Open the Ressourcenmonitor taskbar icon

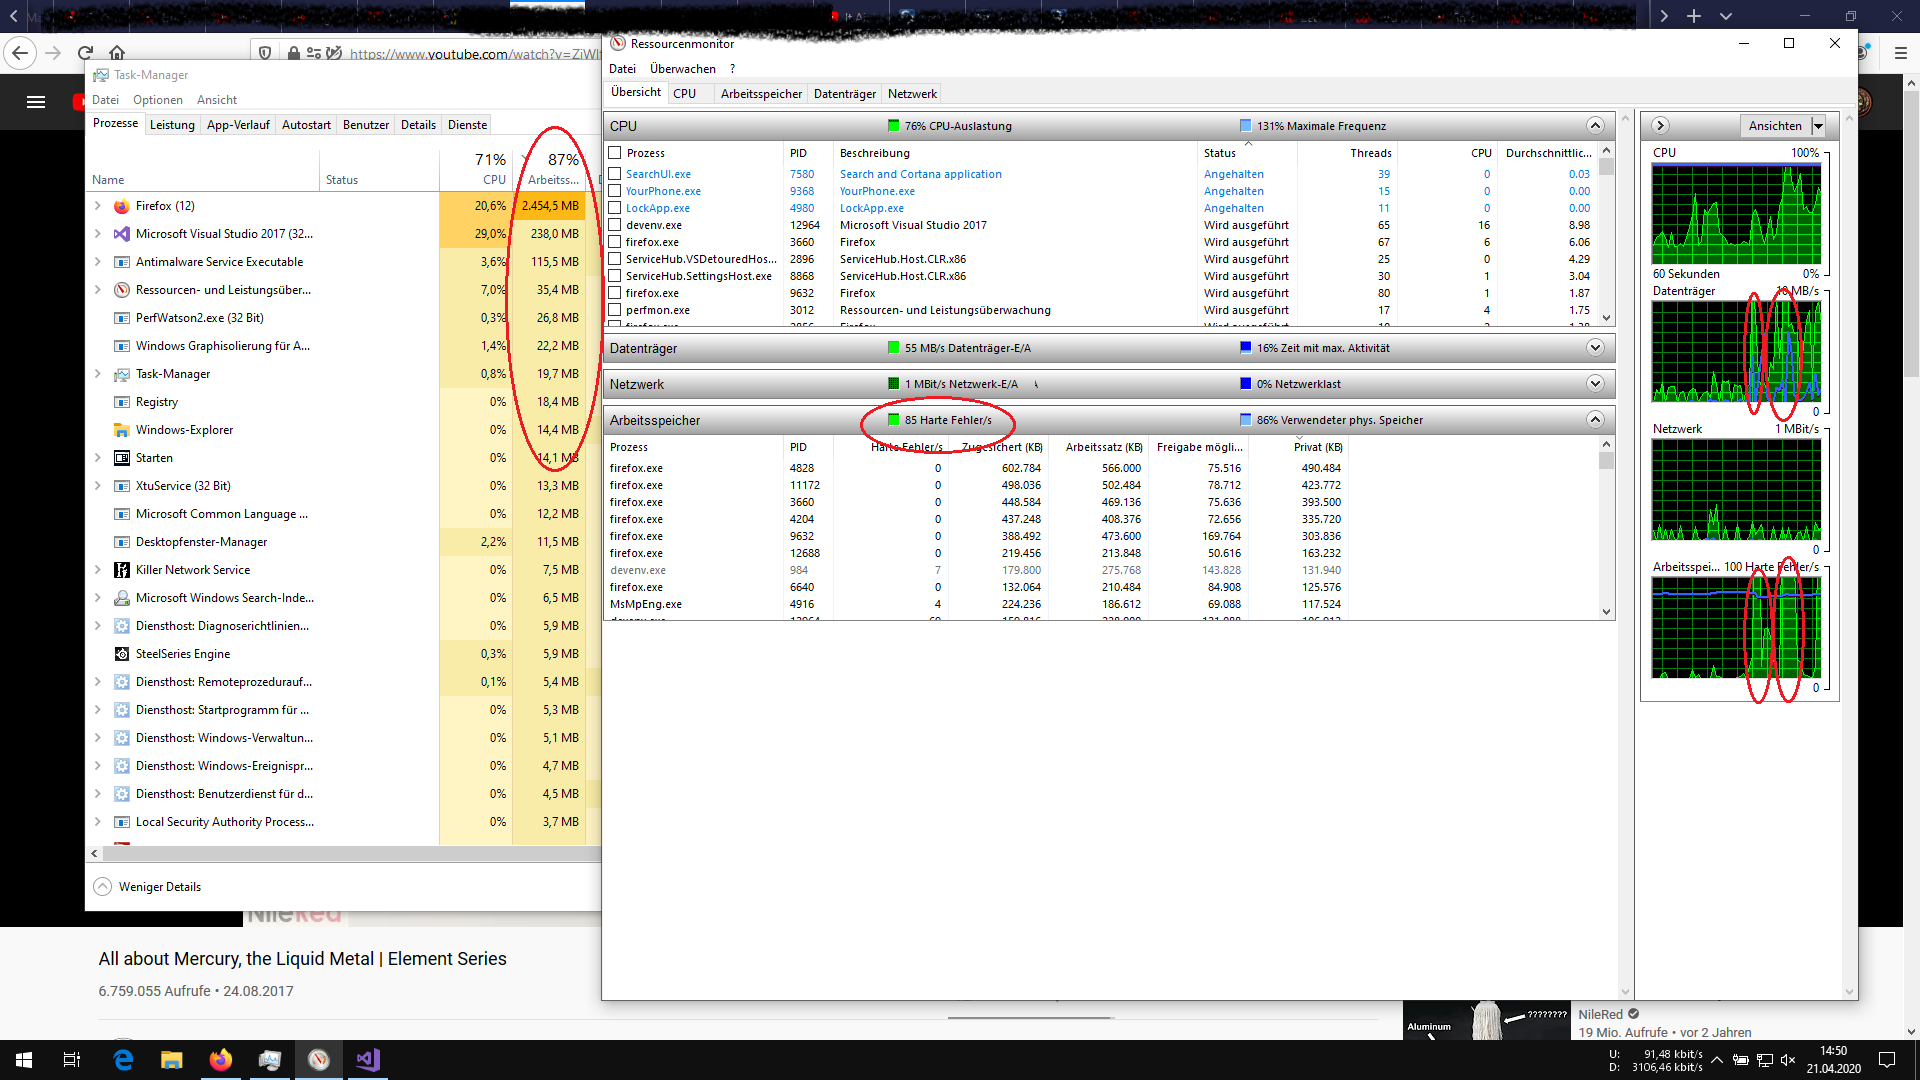[x=318, y=1060]
